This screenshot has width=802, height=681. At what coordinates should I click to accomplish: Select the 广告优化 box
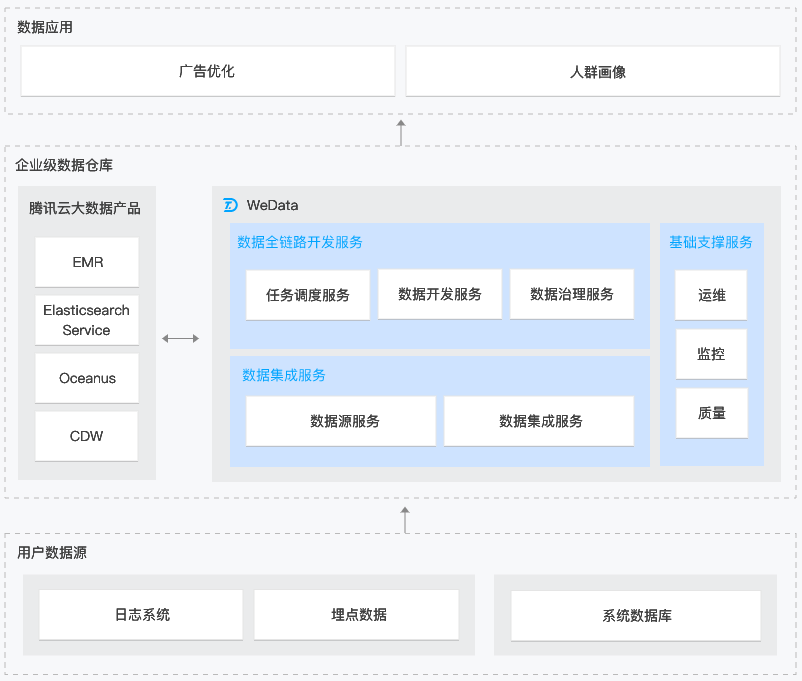point(208,71)
